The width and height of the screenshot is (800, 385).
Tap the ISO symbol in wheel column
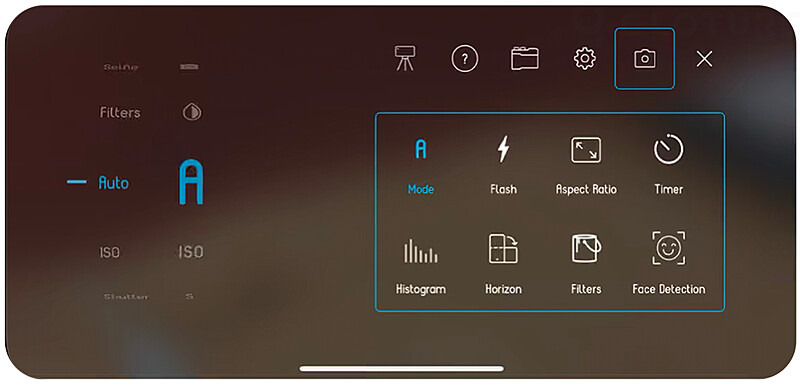191,252
